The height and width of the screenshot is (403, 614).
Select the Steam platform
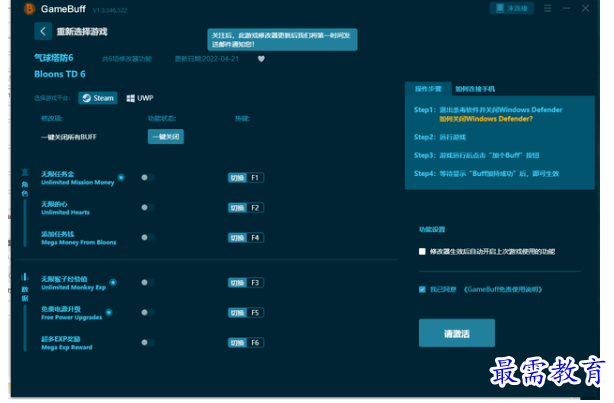[x=98, y=98]
